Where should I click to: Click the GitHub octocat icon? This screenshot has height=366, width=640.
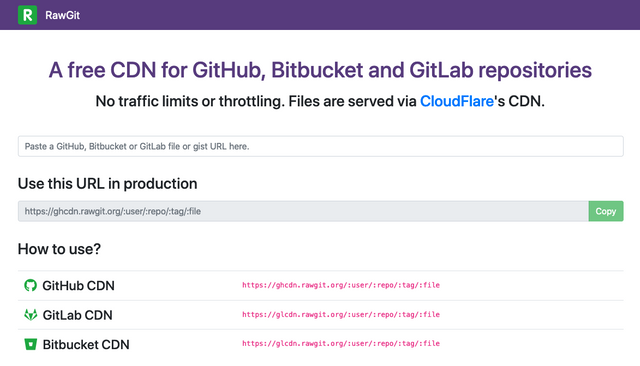click(30, 285)
